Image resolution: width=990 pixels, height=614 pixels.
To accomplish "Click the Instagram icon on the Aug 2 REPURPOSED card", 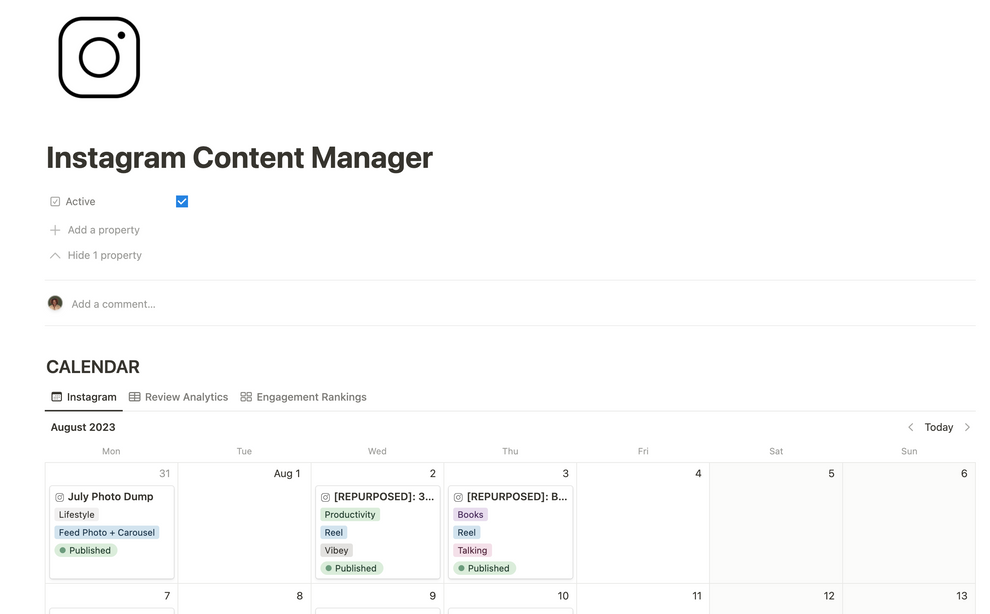I will 325,496.
